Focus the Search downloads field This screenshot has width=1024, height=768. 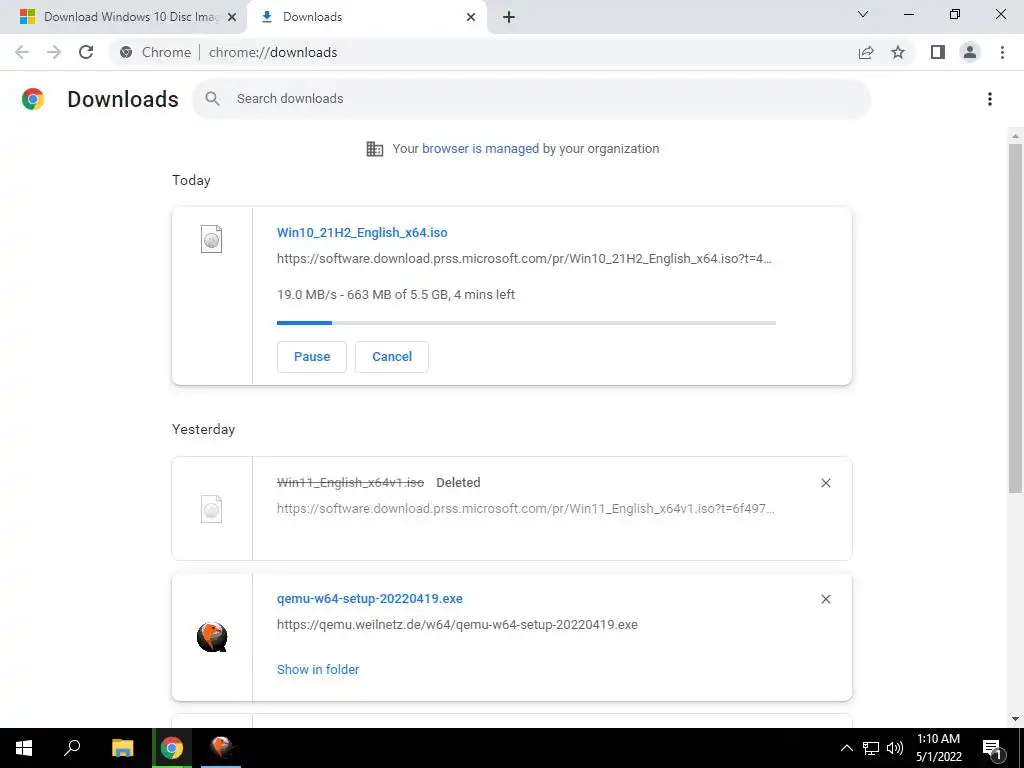point(532,99)
